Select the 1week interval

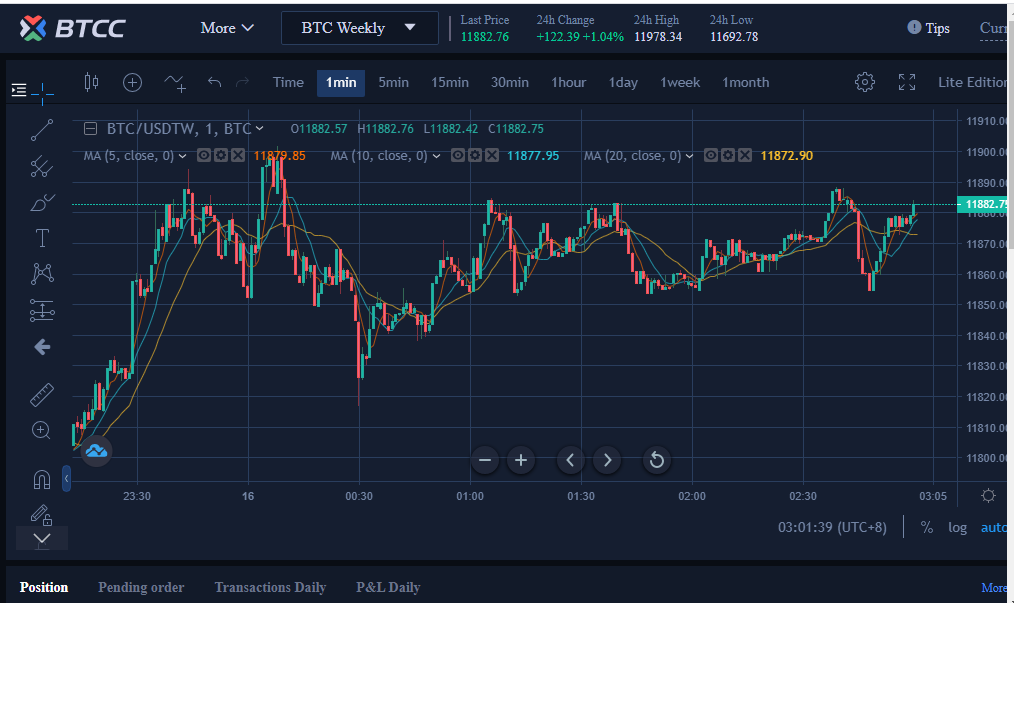pyautogui.click(x=680, y=83)
